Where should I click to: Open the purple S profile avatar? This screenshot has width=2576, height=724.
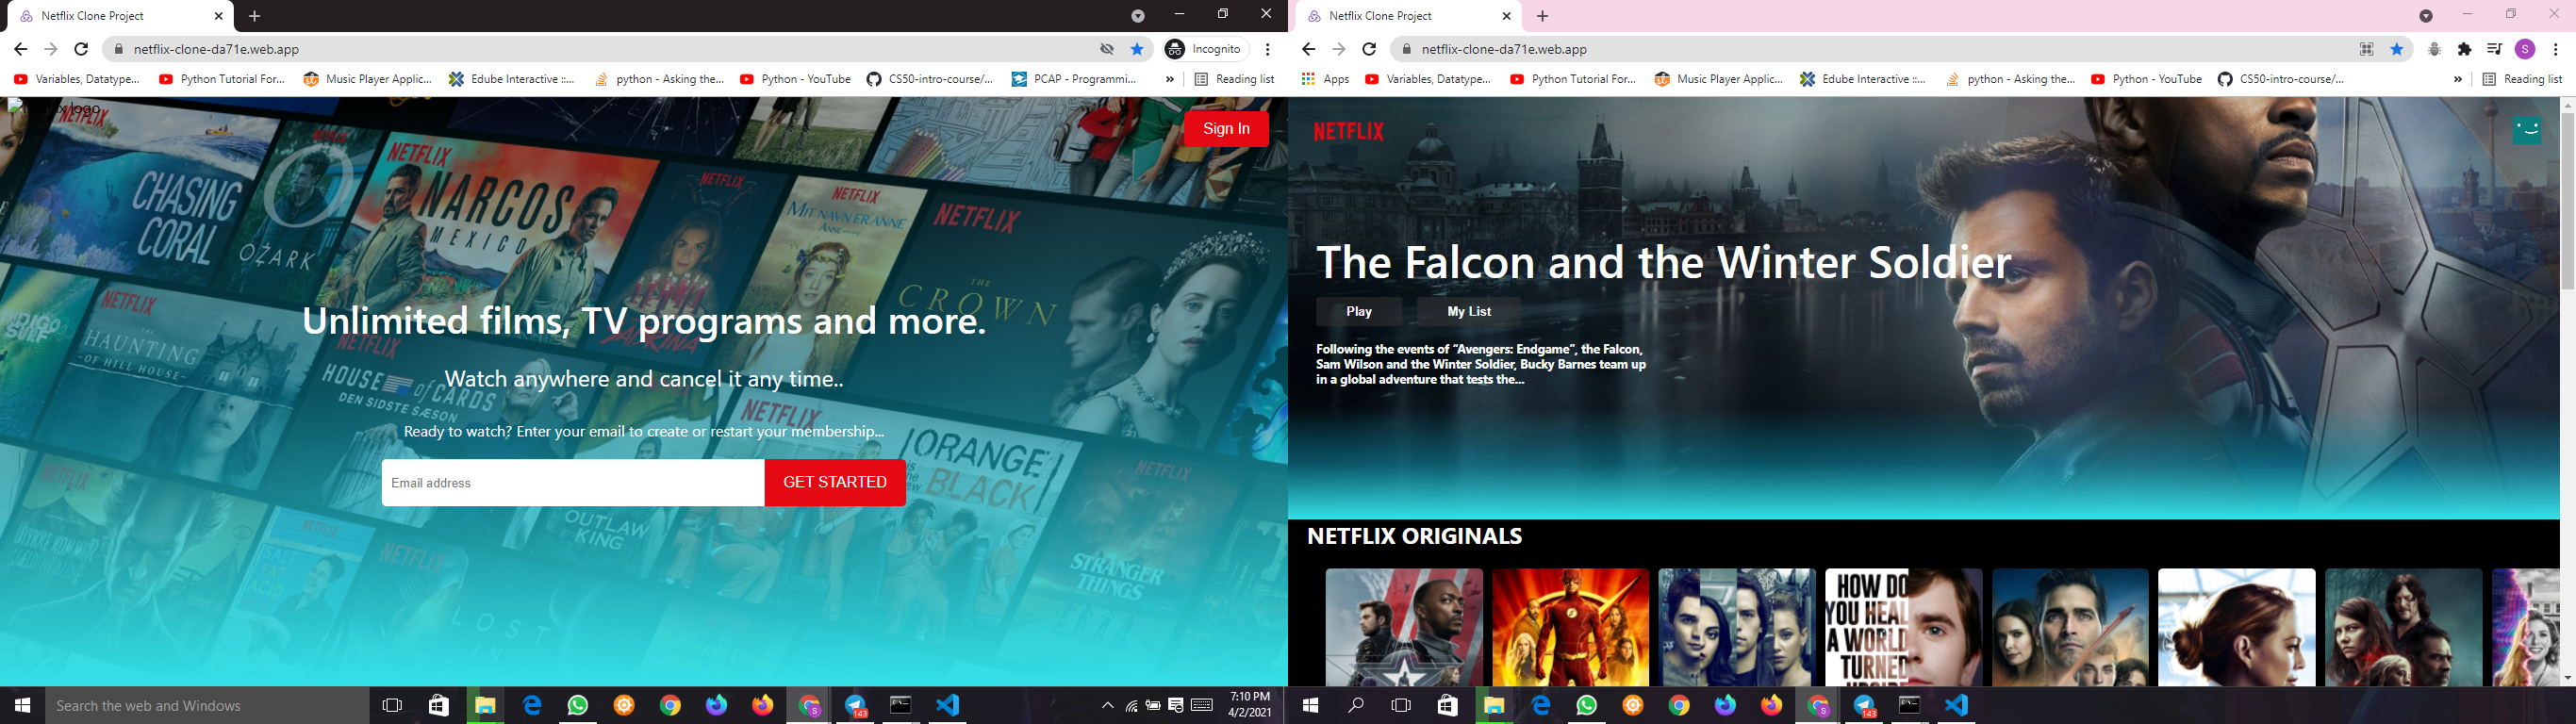(x=2525, y=49)
